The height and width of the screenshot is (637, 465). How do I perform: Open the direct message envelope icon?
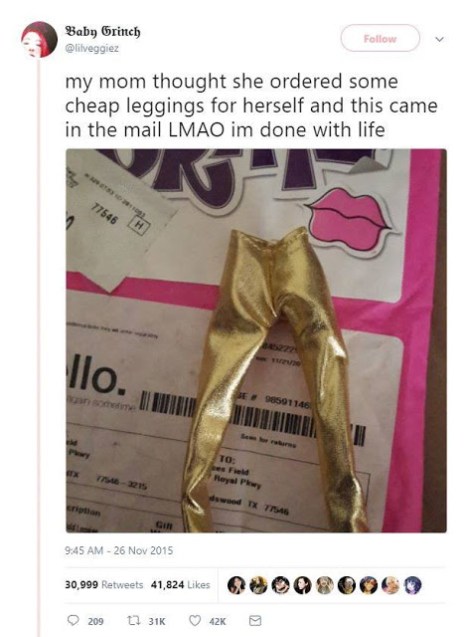point(255,620)
